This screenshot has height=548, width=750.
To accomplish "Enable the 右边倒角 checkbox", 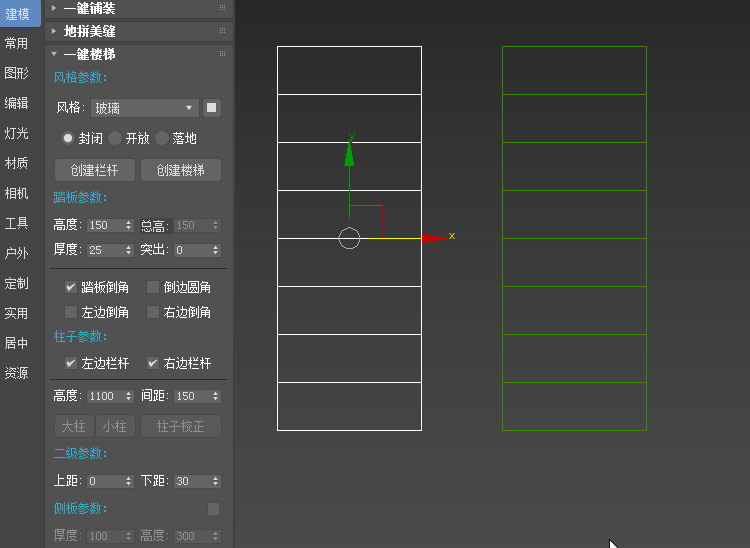I will click(153, 312).
